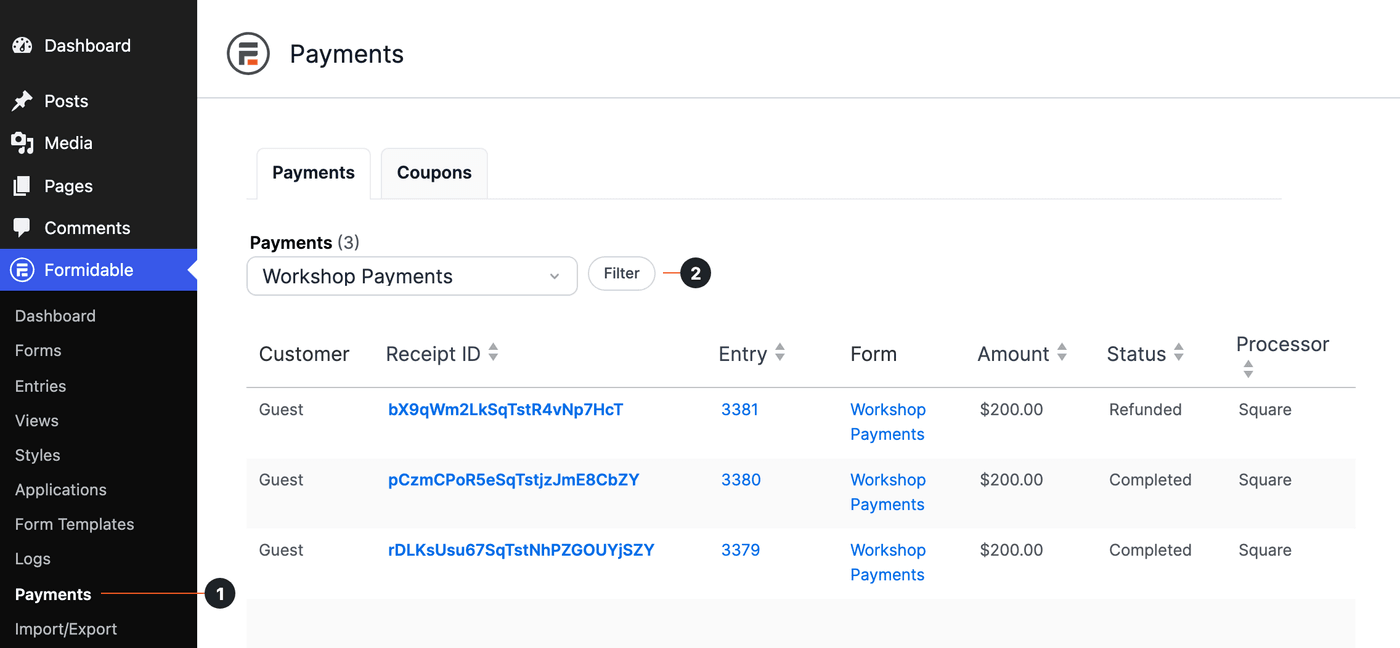The image size is (1400, 648).
Task: Click Completed status for entry 3380
Action: tap(1150, 480)
